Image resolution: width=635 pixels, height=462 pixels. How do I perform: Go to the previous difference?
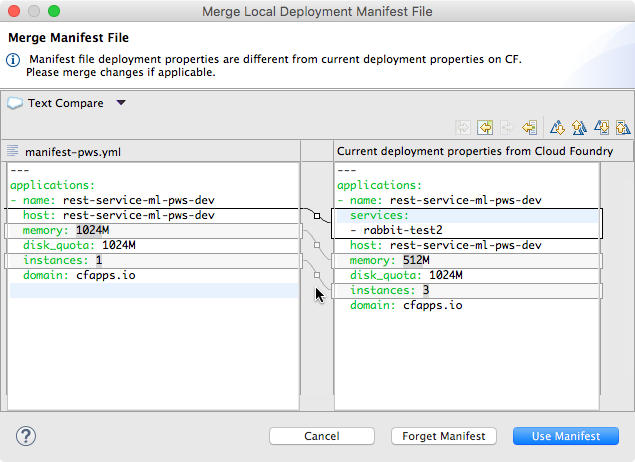pyautogui.click(x=579, y=128)
